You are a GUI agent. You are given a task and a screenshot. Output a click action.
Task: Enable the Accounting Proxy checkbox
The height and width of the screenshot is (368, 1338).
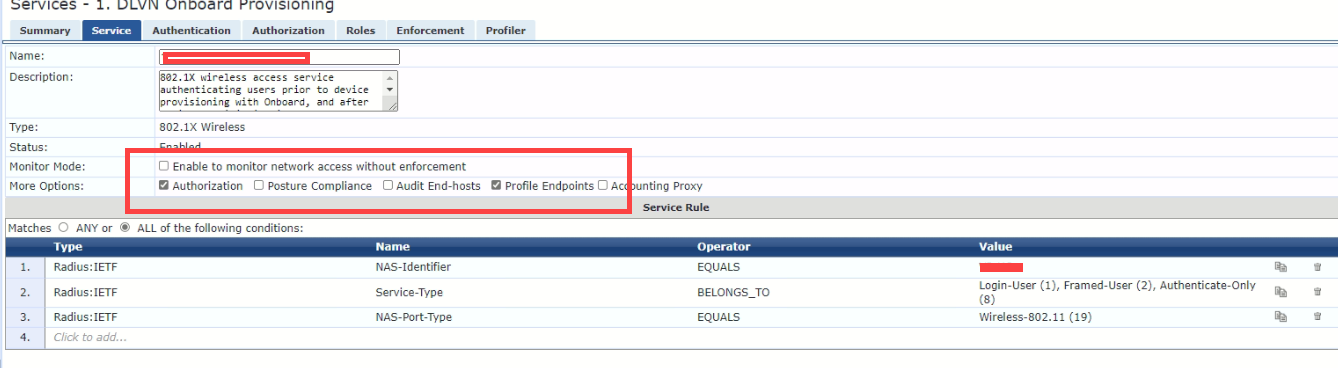click(x=603, y=186)
